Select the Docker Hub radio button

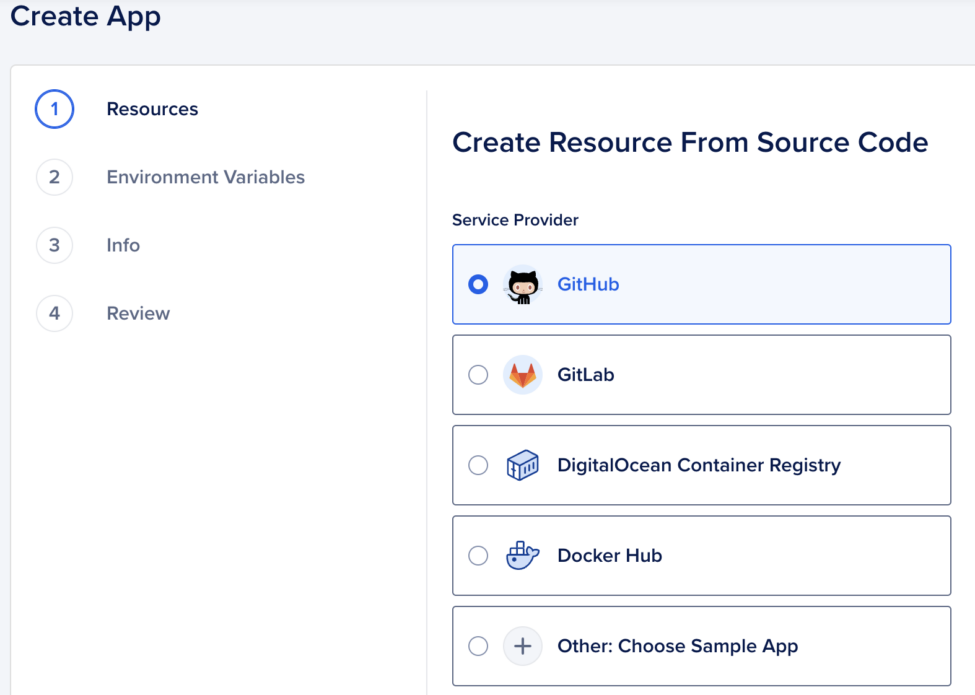coord(478,555)
